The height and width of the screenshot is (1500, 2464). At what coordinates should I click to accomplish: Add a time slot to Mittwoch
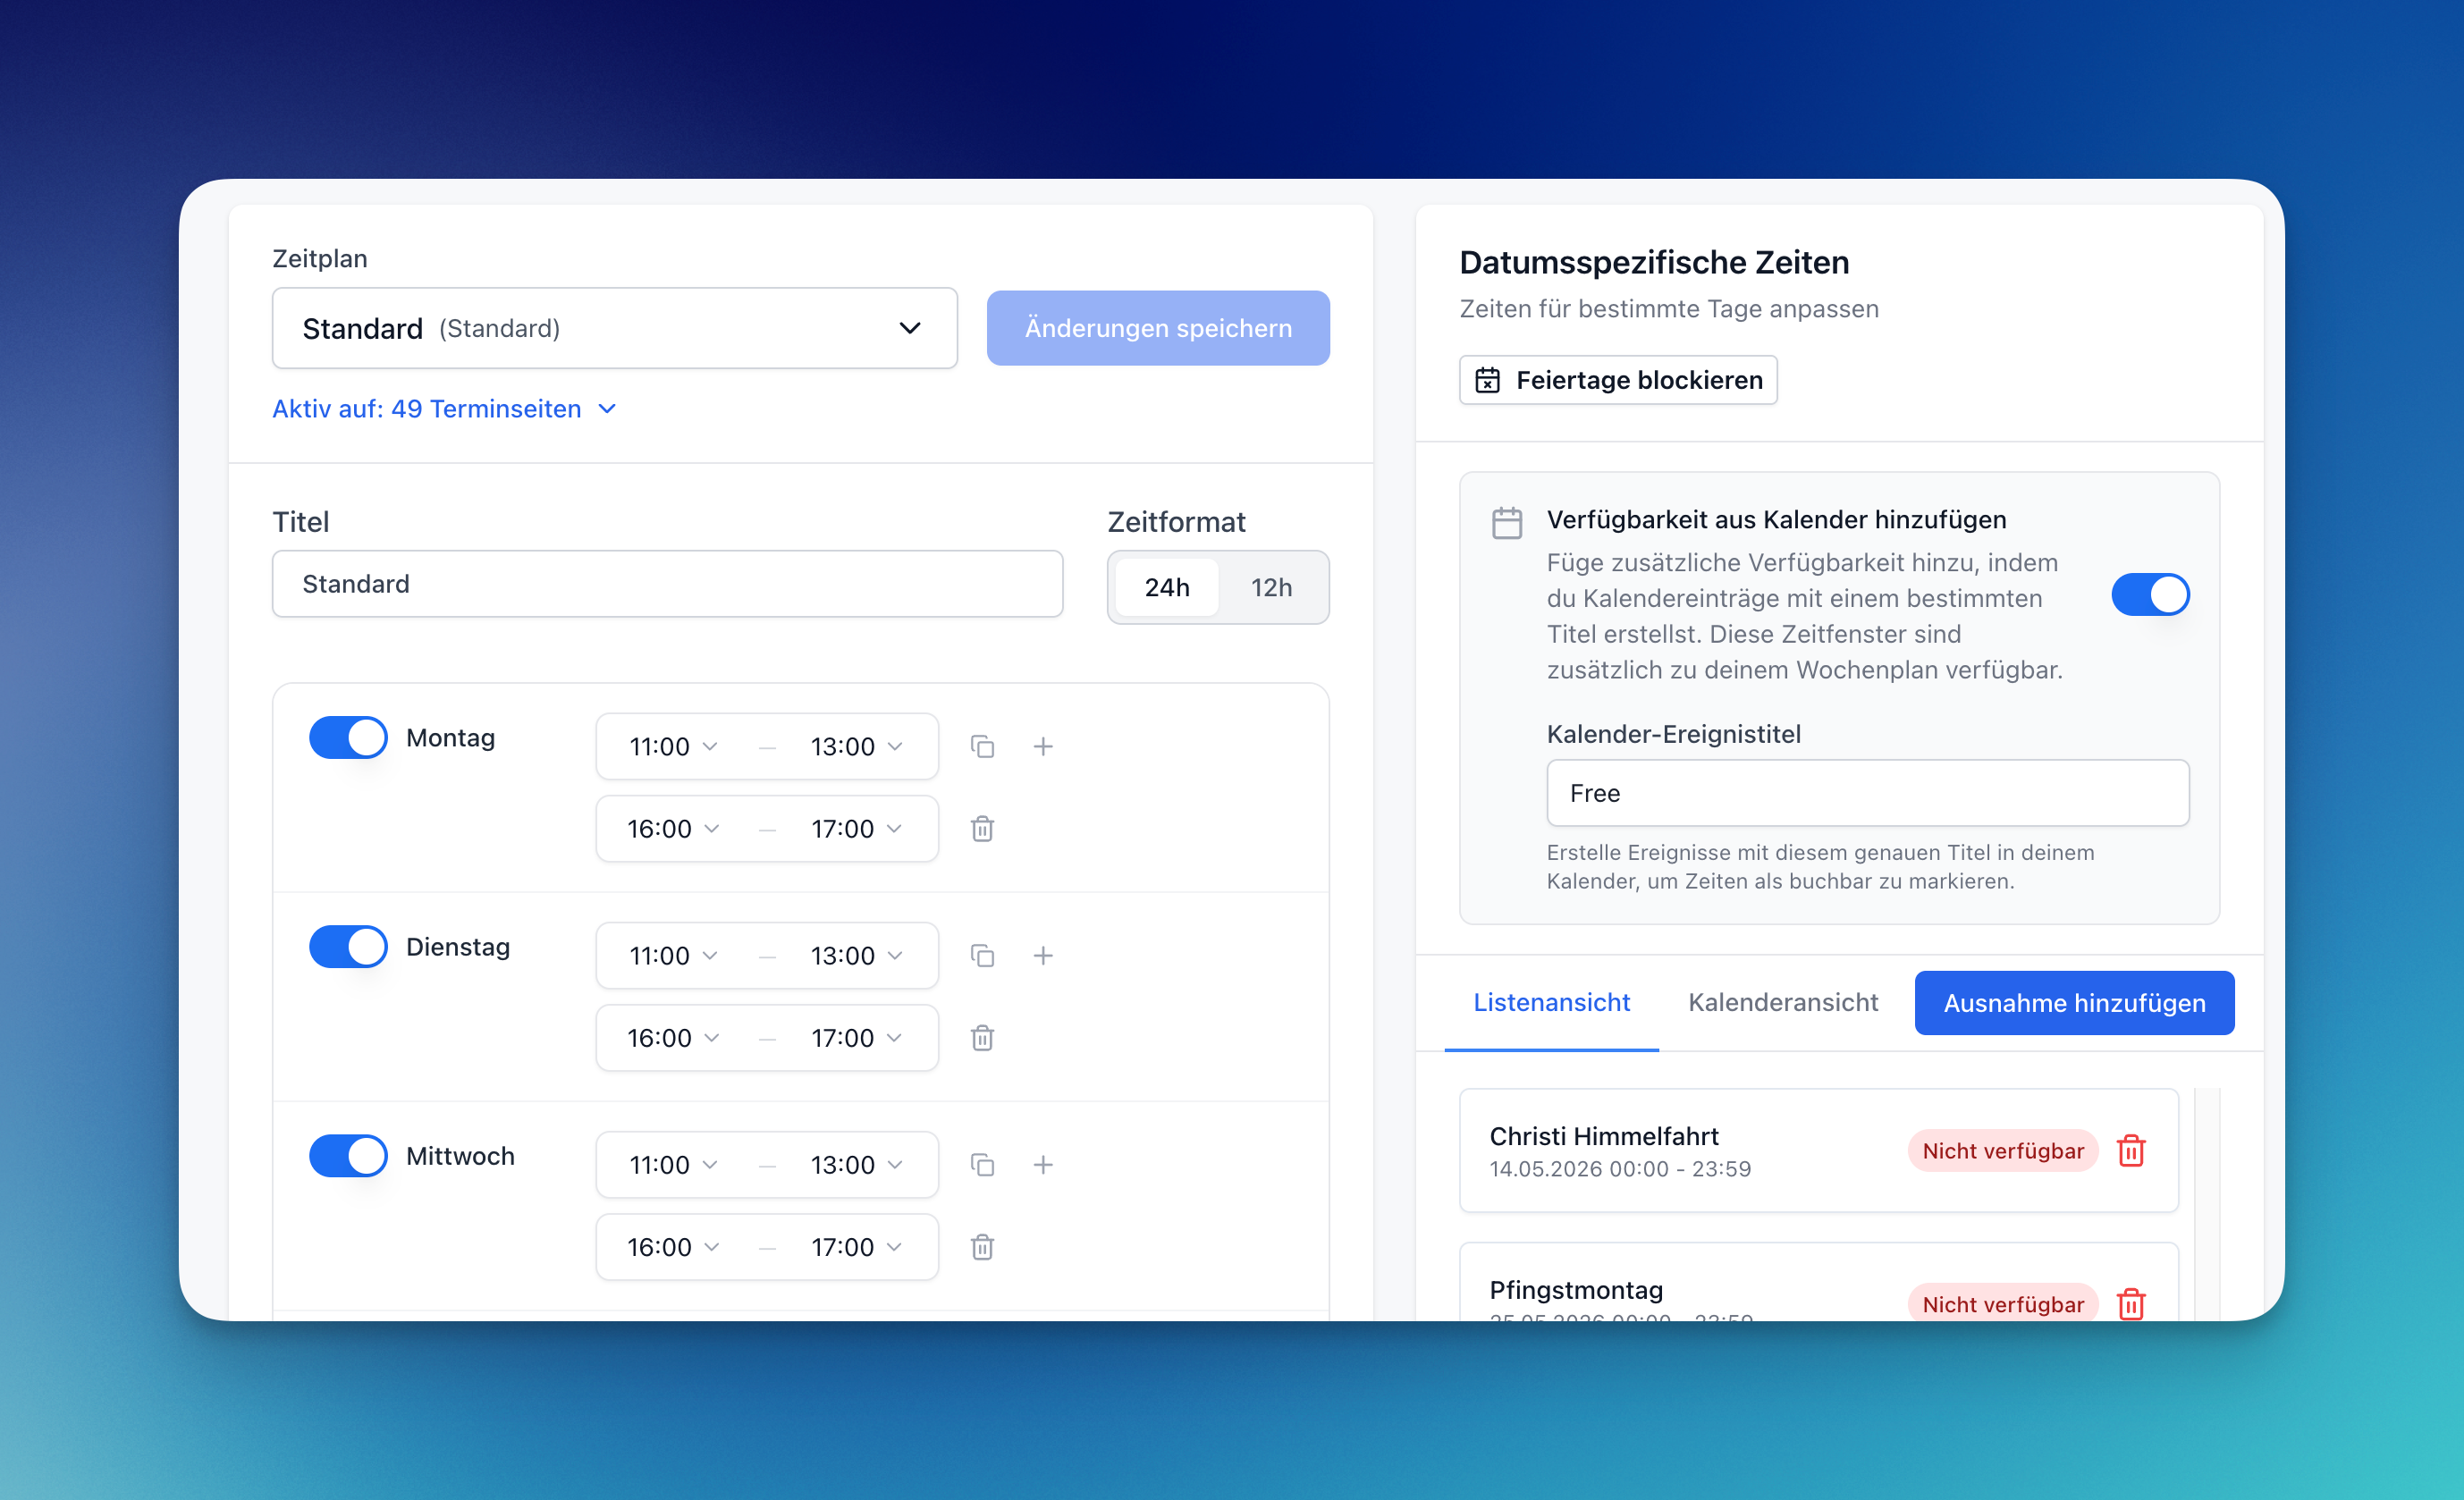[x=1043, y=1164]
